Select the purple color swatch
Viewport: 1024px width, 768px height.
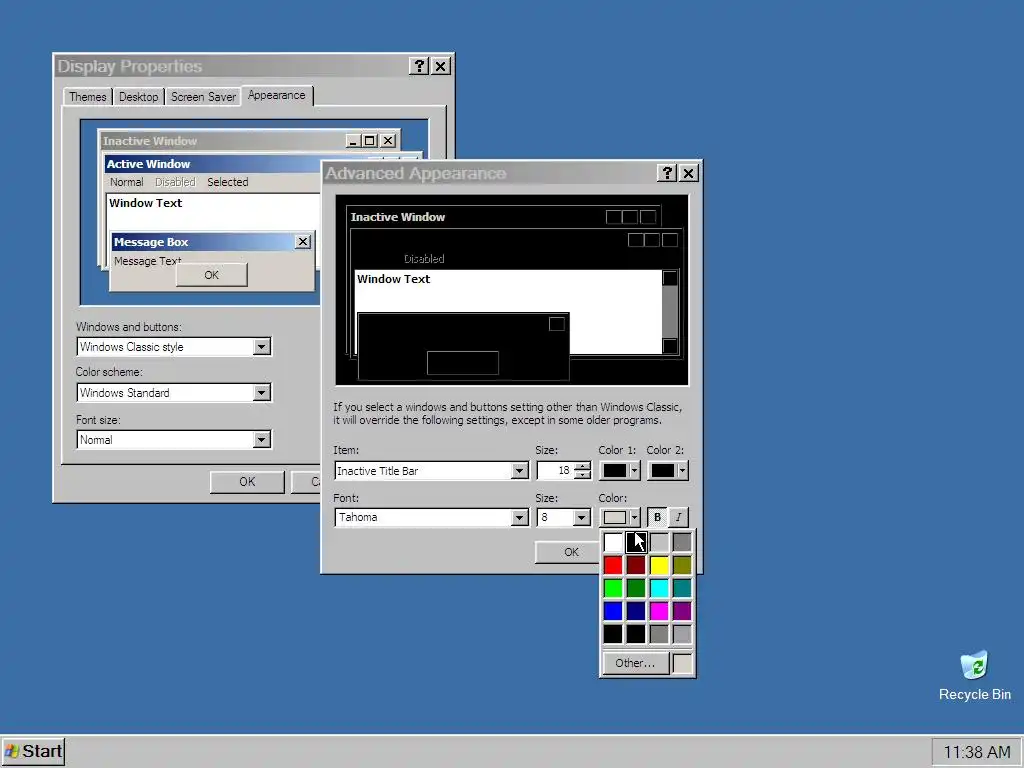coord(682,611)
